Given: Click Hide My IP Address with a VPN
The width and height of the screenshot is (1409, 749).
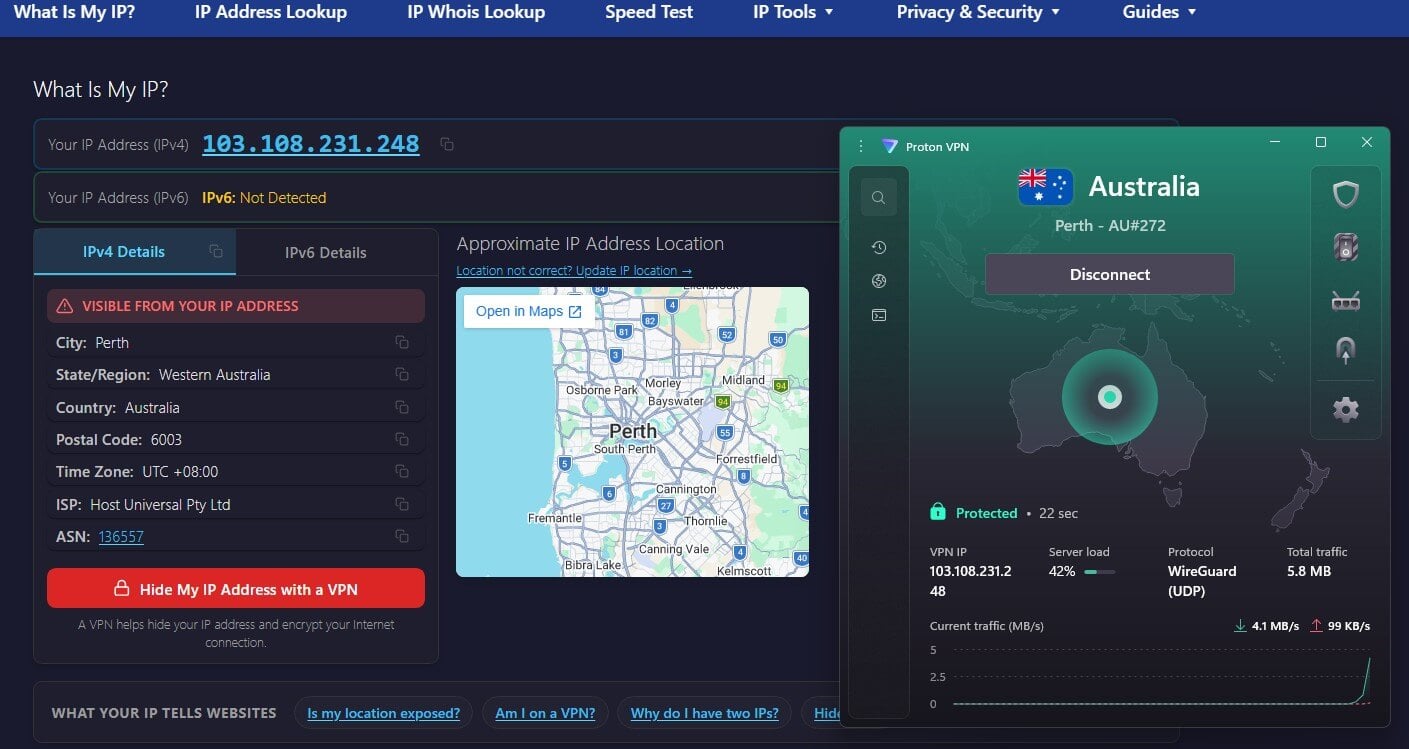Looking at the screenshot, I should pyautogui.click(x=236, y=589).
